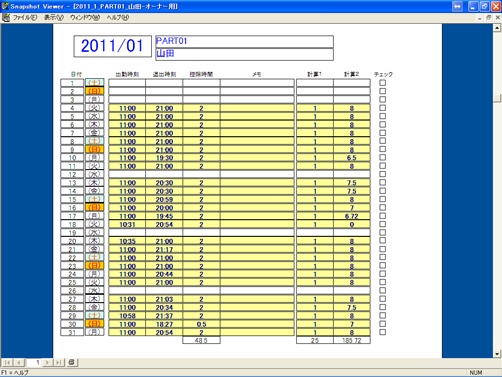Click the 21:37 leave time on day 29
Viewport: 502px width, 377px height.
[164, 316]
